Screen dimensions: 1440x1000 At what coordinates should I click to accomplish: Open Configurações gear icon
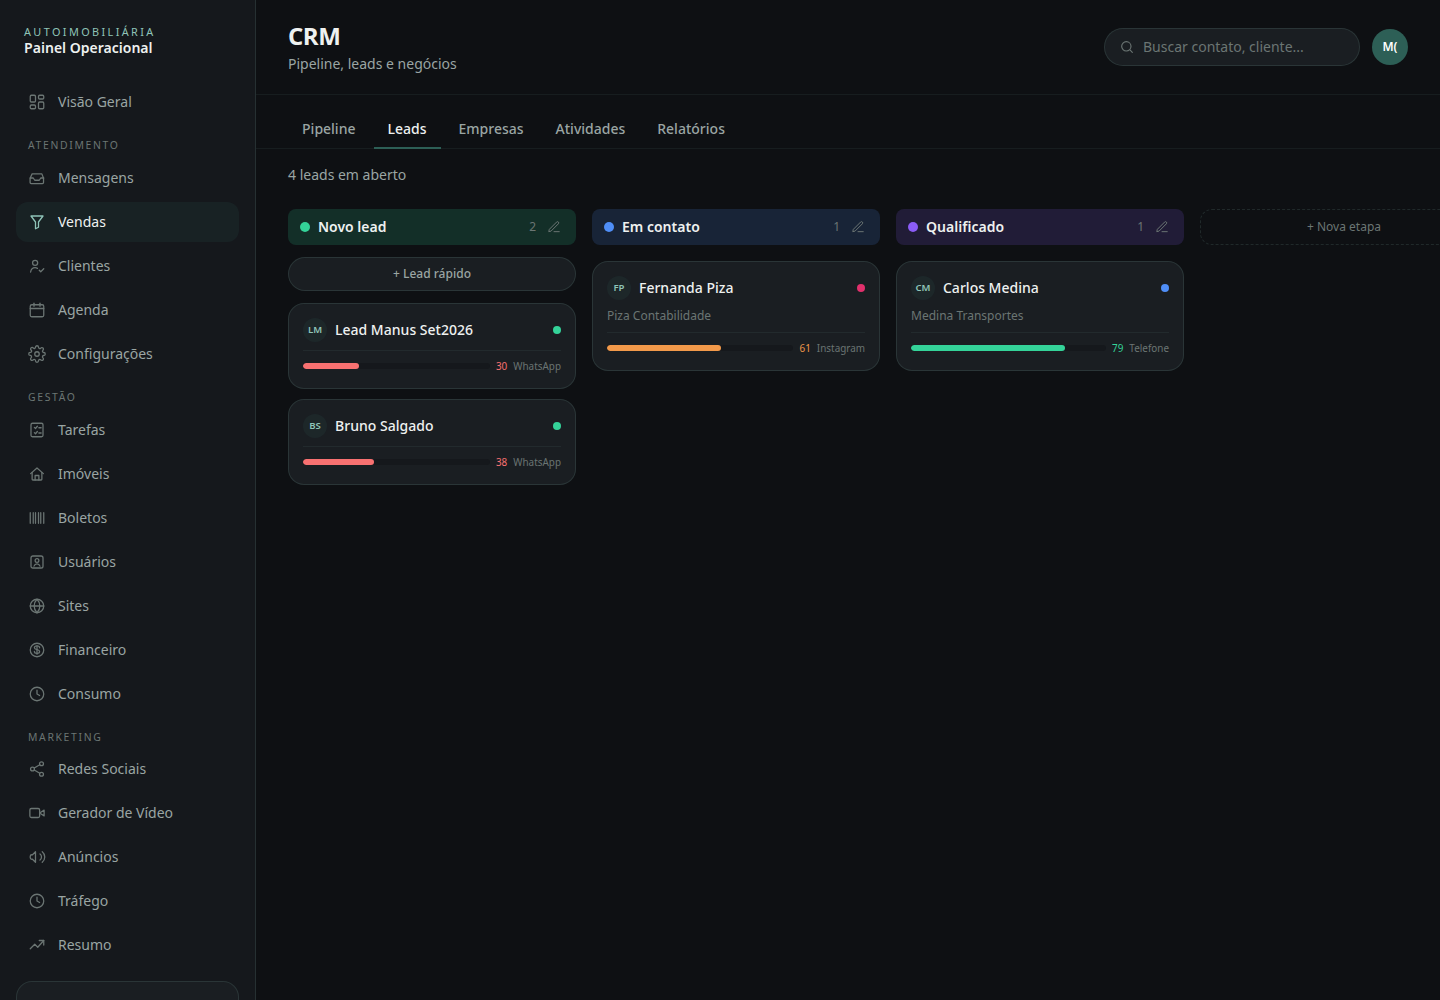pos(37,354)
